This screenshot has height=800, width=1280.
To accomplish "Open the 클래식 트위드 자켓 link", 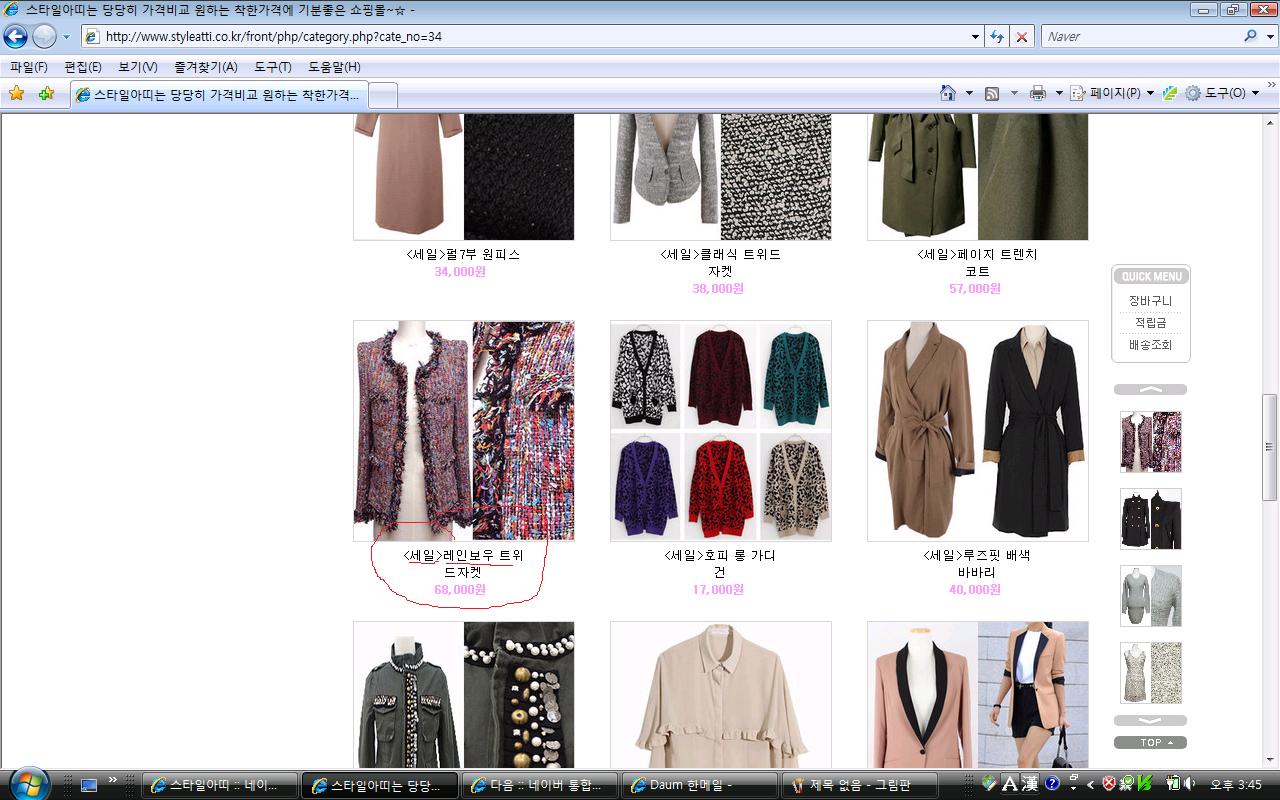I will pos(720,263).
